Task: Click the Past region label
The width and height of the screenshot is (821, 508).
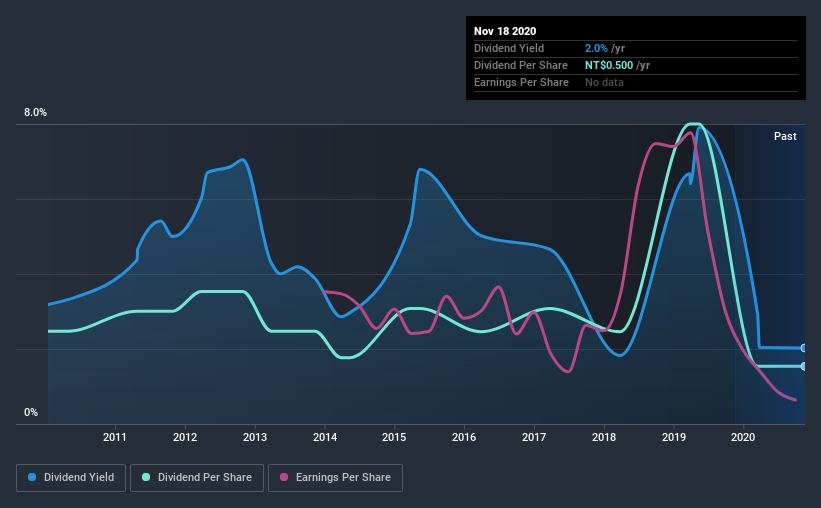Action: (x=785, y=136)
